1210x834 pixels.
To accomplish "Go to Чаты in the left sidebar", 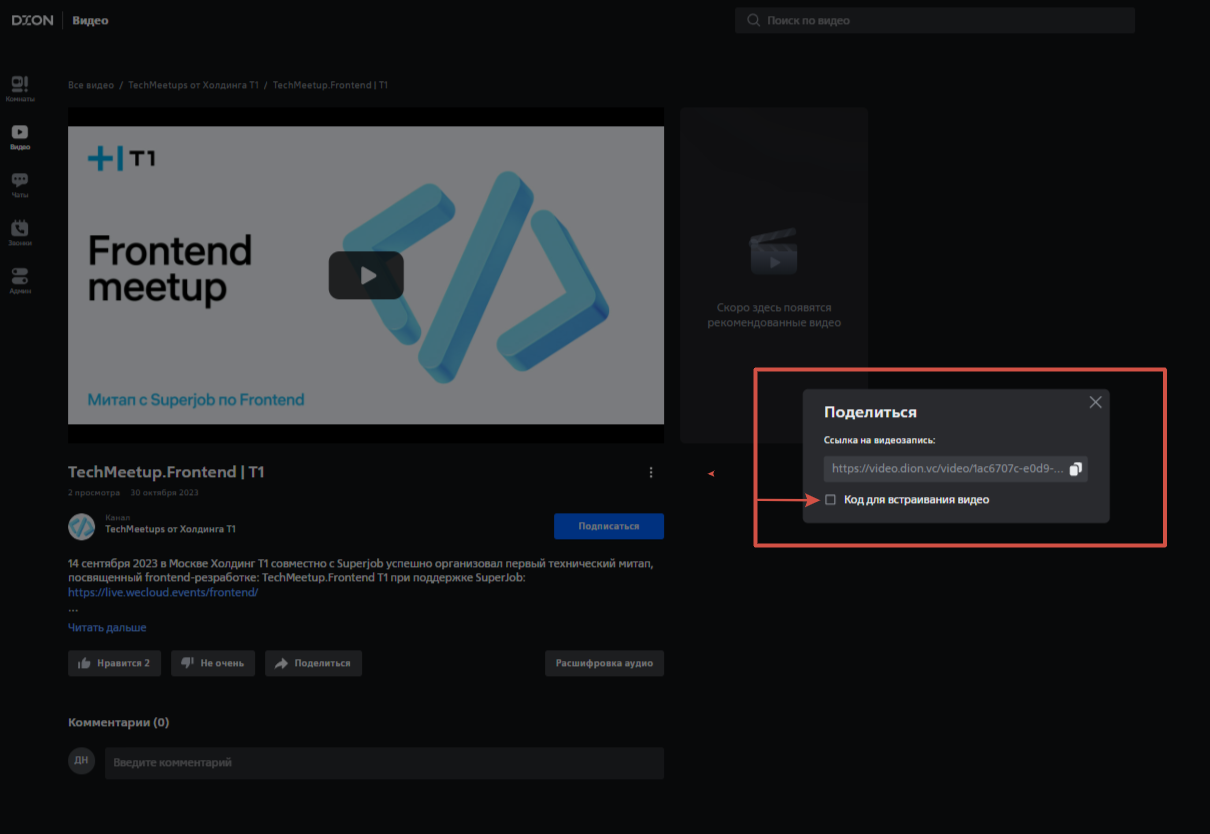I will (x=20, y=185).
